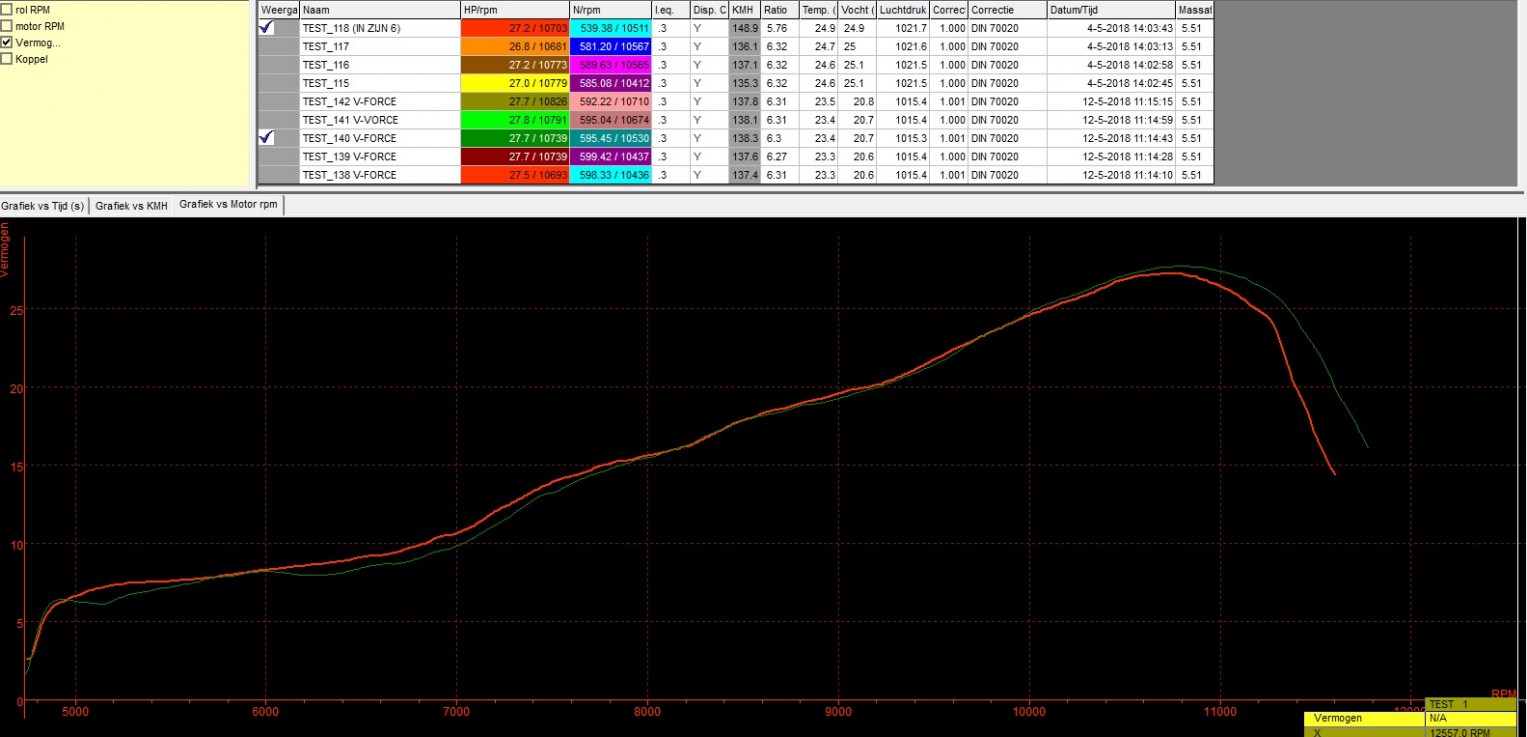Select the TEST_139 V-FORCE name cell
This screenshot has width=1527, height=737.
(x=380, y=157)
